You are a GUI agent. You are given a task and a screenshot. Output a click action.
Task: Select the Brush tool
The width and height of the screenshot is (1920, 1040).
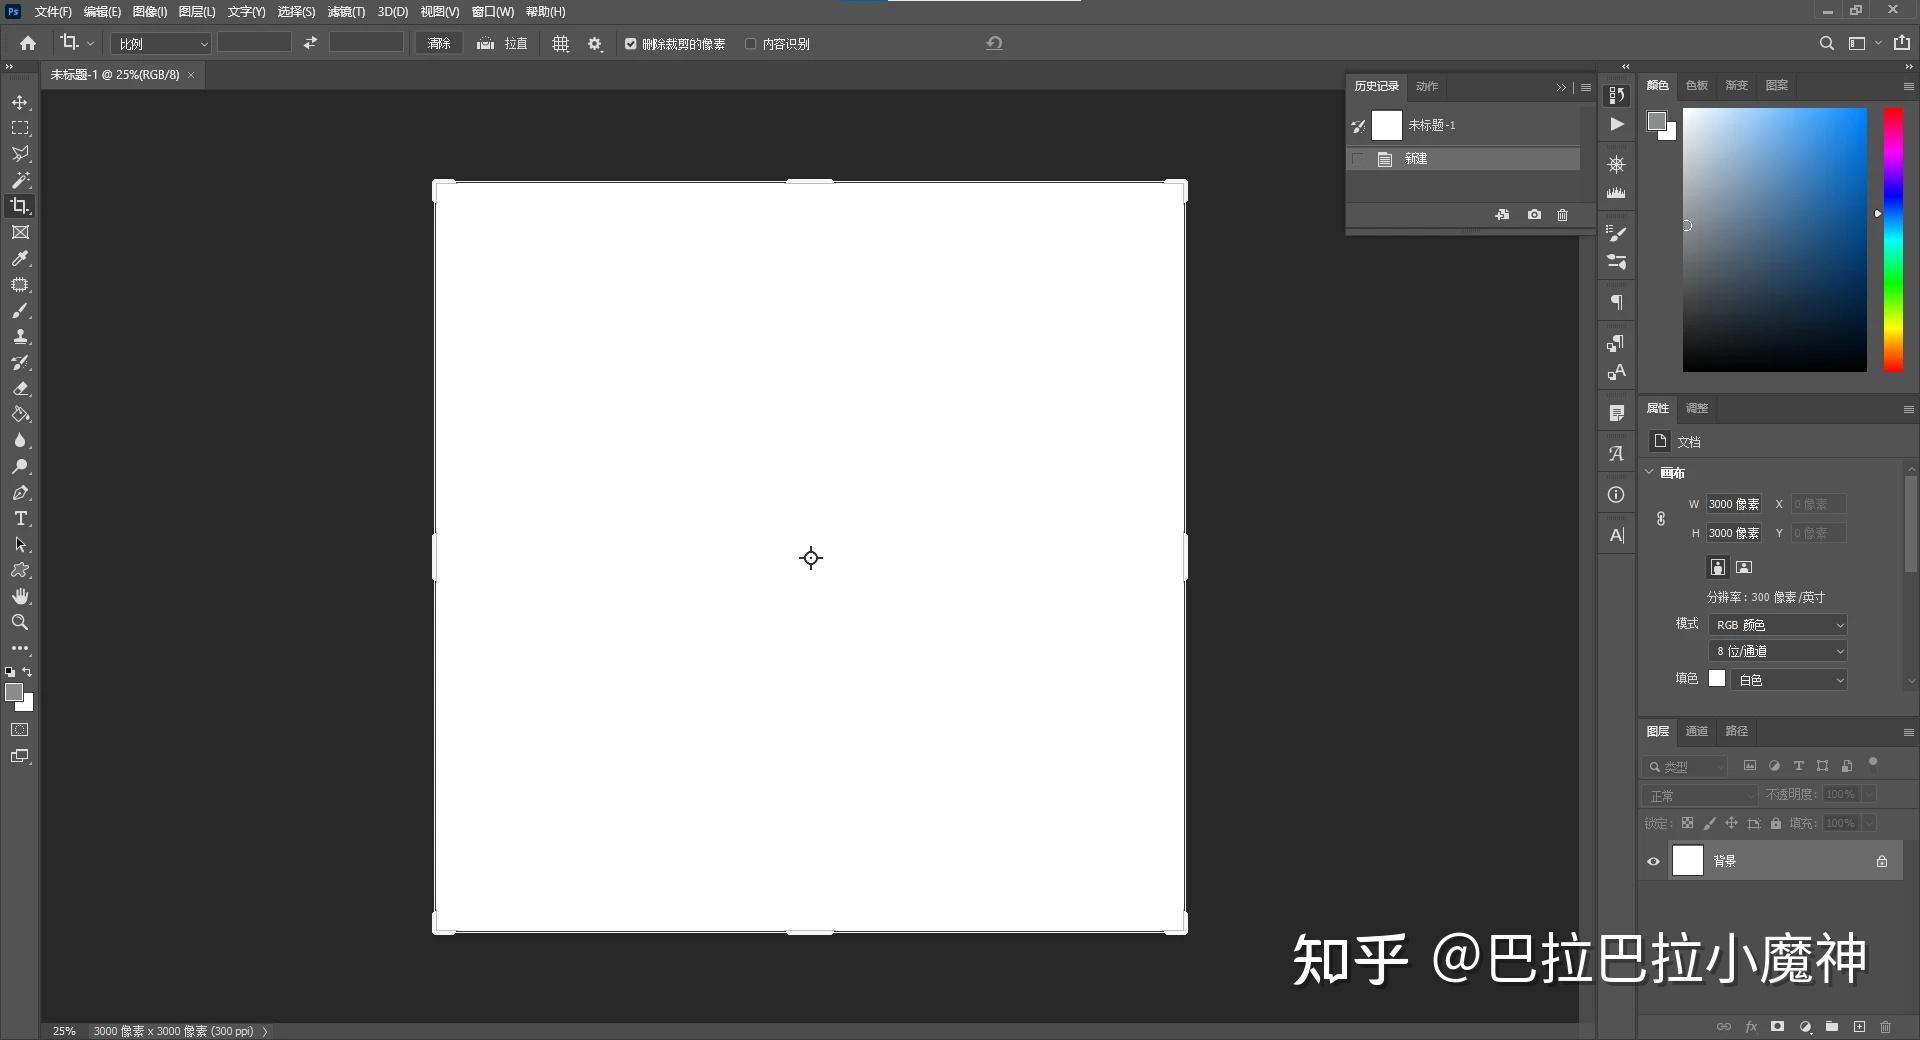20,311
